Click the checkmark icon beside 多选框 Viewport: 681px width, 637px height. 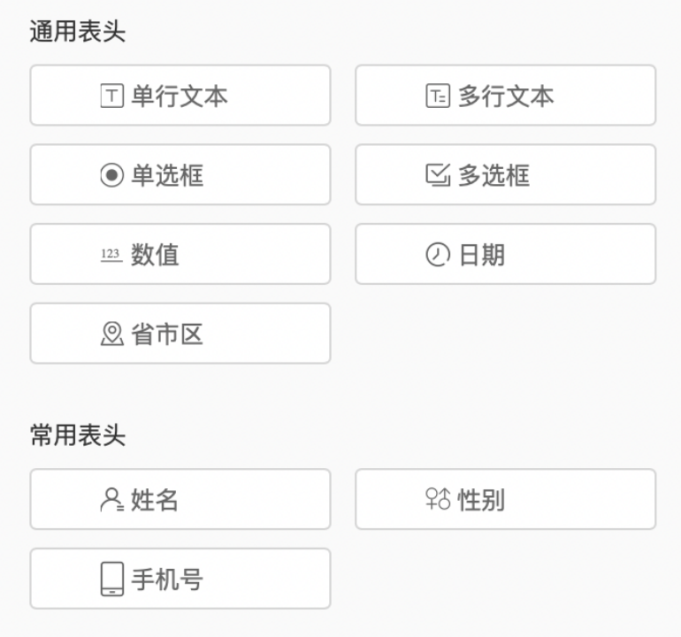tap(437, 175)
